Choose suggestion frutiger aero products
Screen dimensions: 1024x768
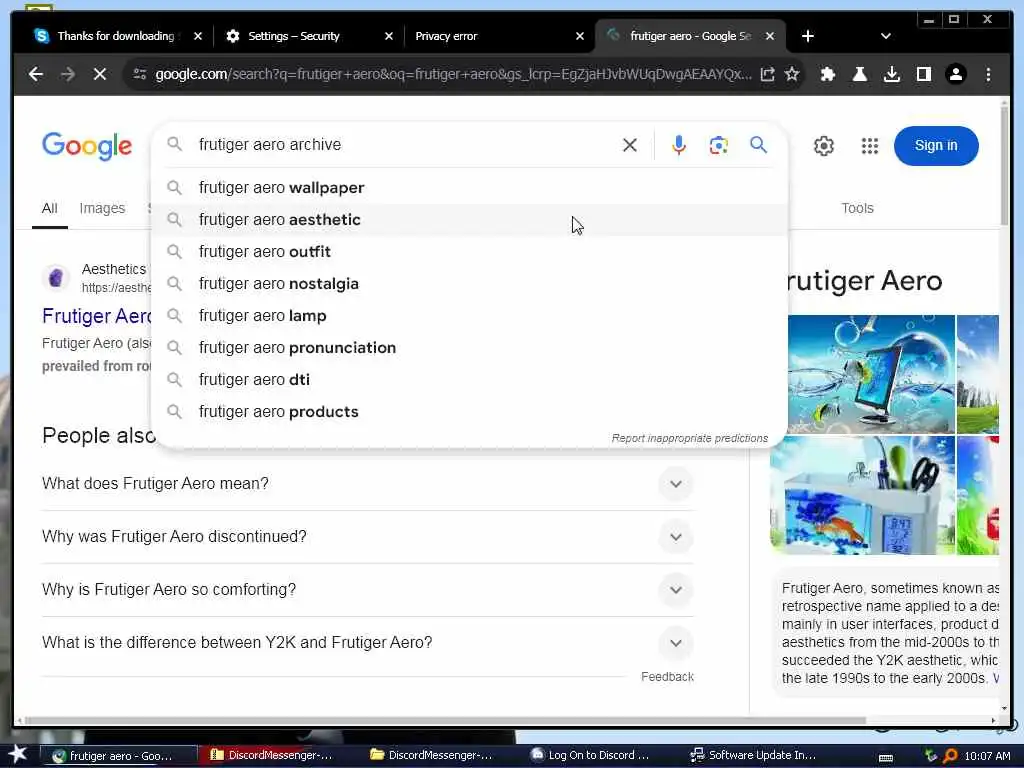click(x=469, y=412)
